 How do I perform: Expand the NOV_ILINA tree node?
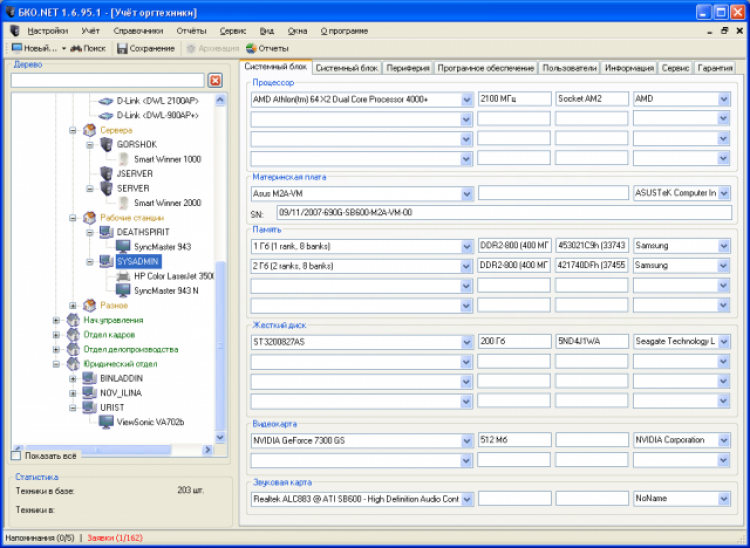pyautogui.click(x=73, y=393)
